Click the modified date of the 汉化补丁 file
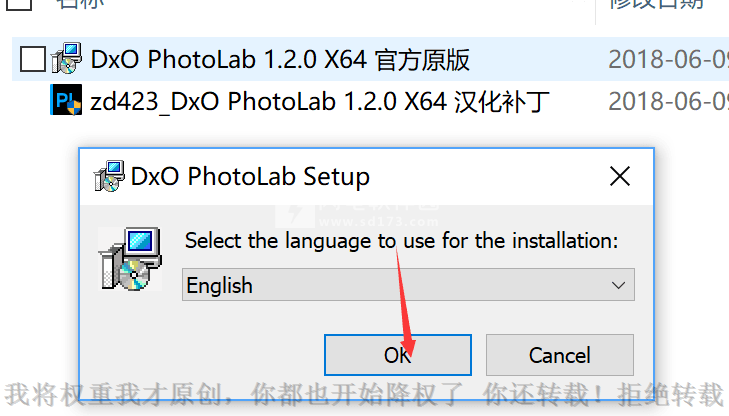The width and height of the screenshot is (729, 416). click(669, 101)
